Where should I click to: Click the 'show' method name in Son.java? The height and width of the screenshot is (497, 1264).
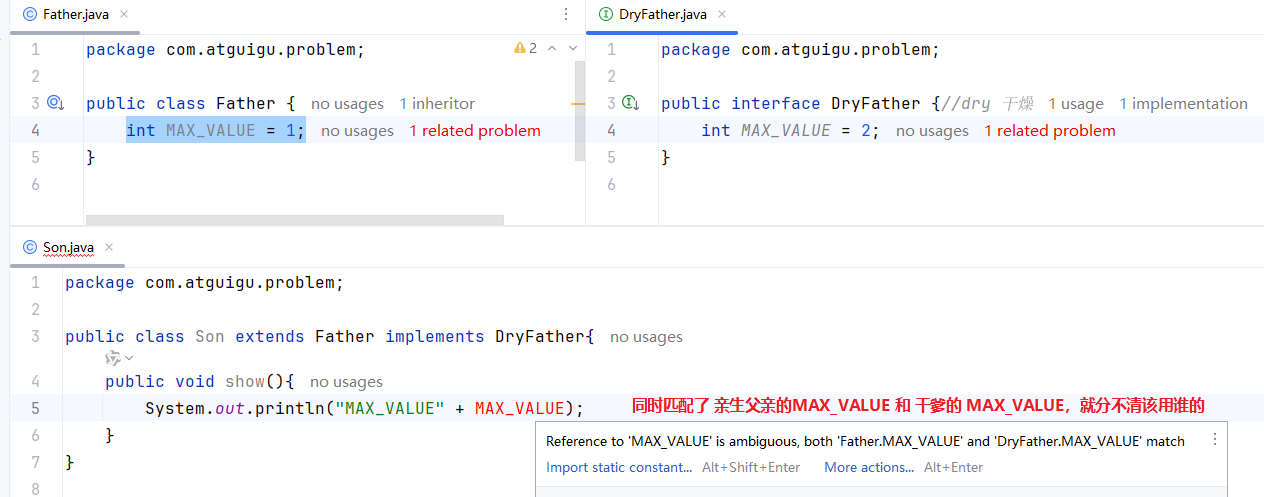[x=245, y=381]
